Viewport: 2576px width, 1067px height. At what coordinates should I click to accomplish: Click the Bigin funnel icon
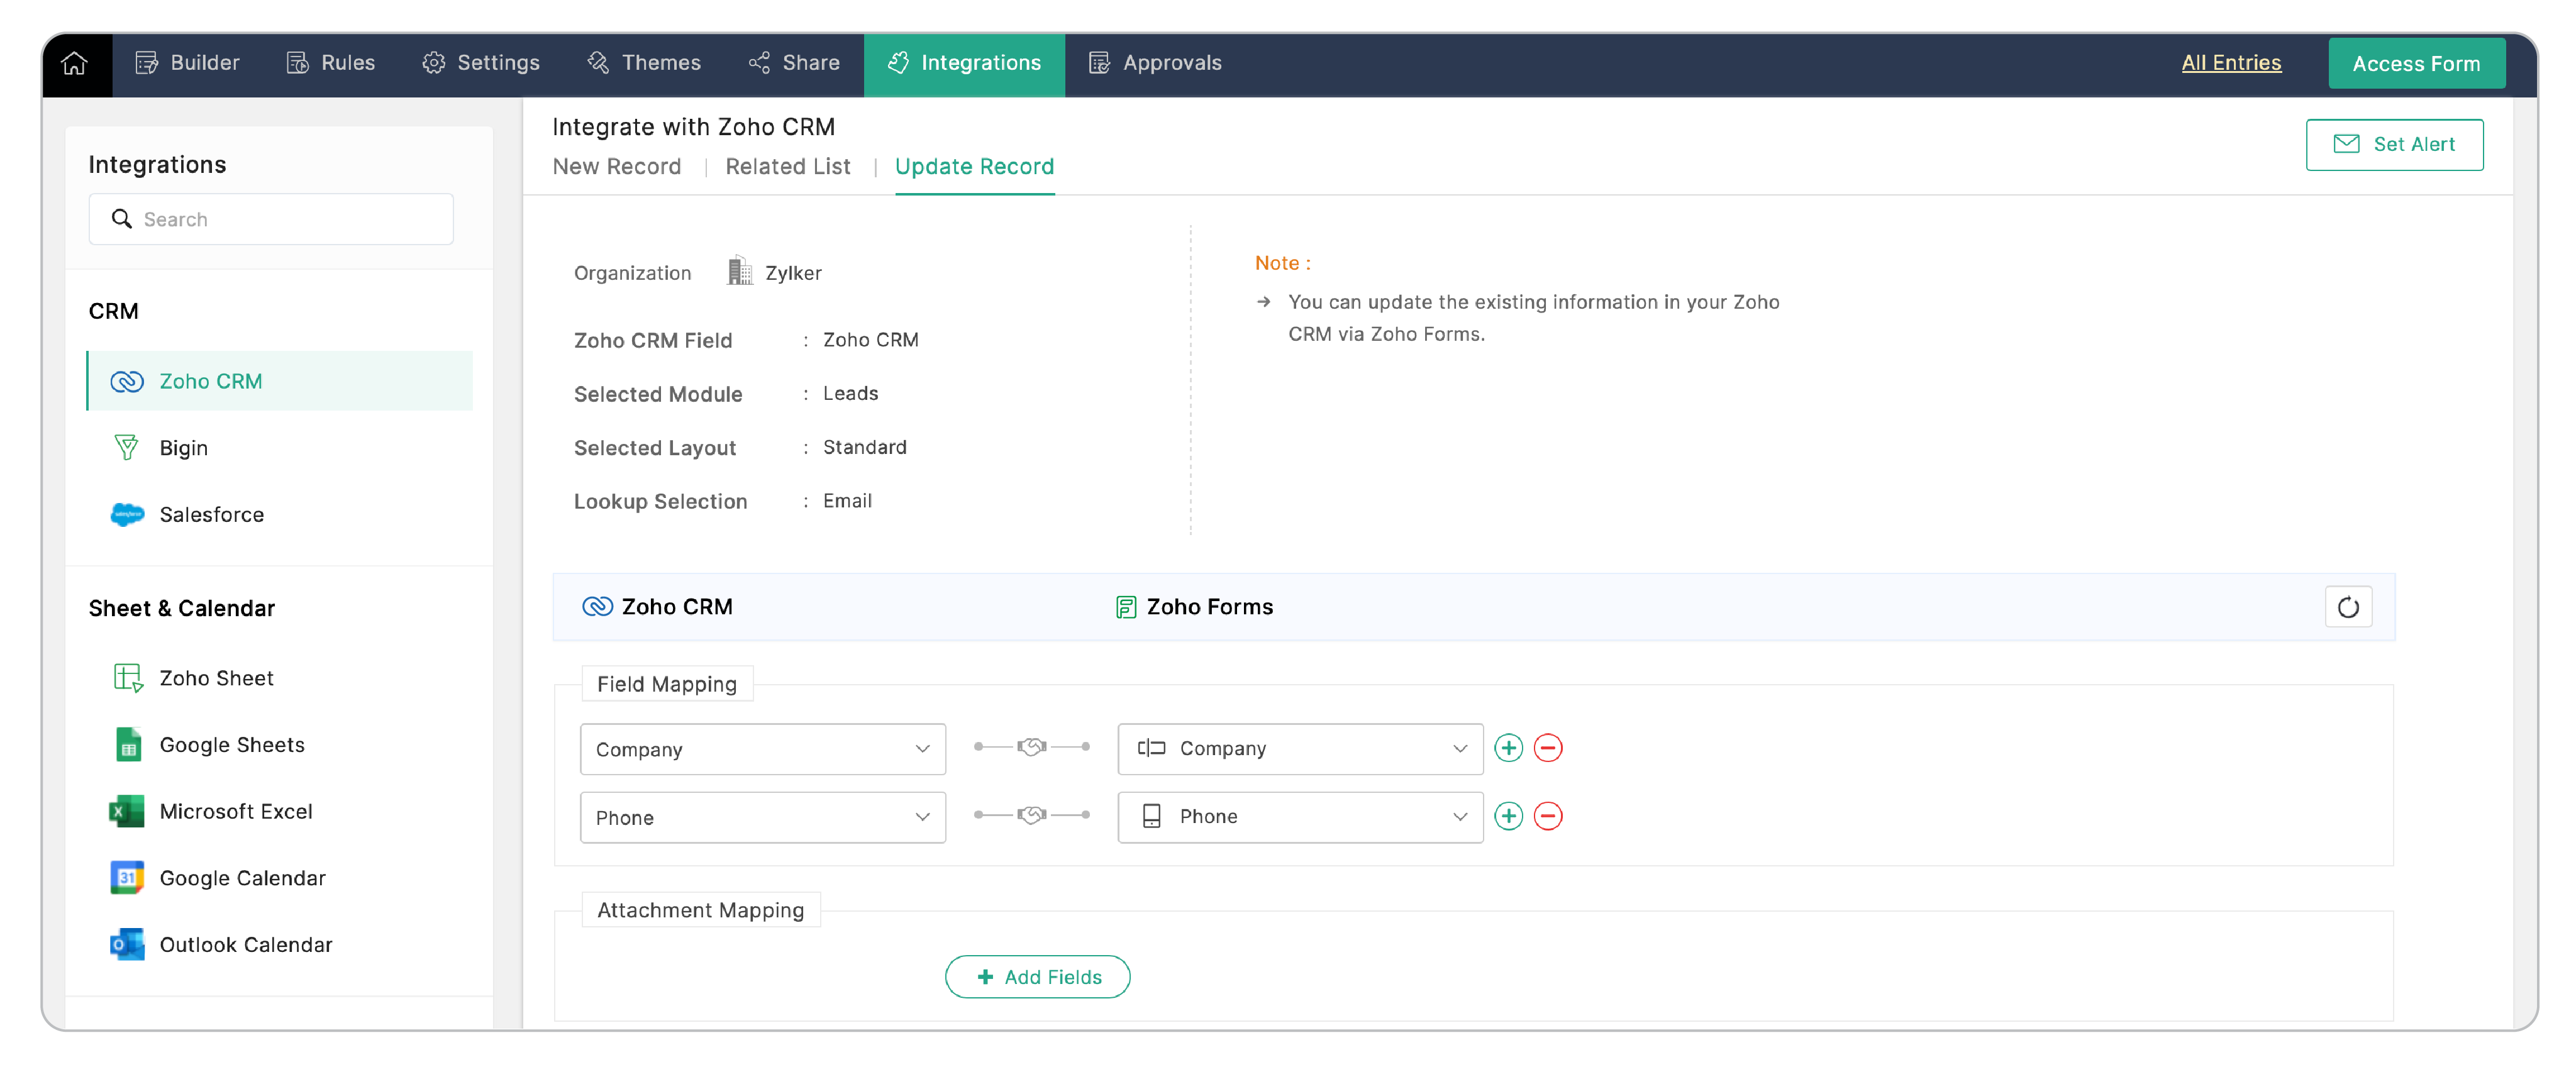coord(127,447)
